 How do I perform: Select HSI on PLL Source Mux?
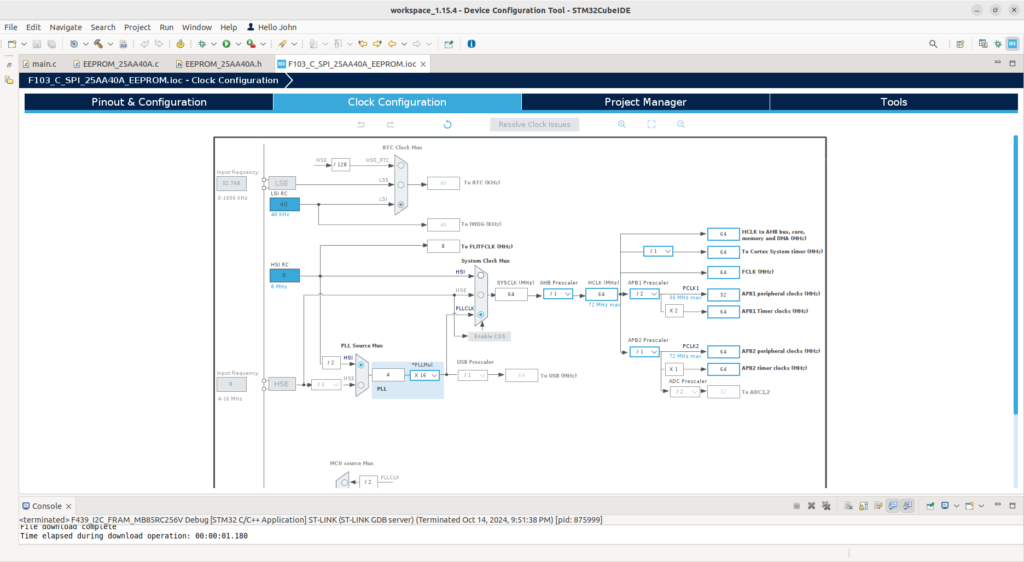(360, 365)
